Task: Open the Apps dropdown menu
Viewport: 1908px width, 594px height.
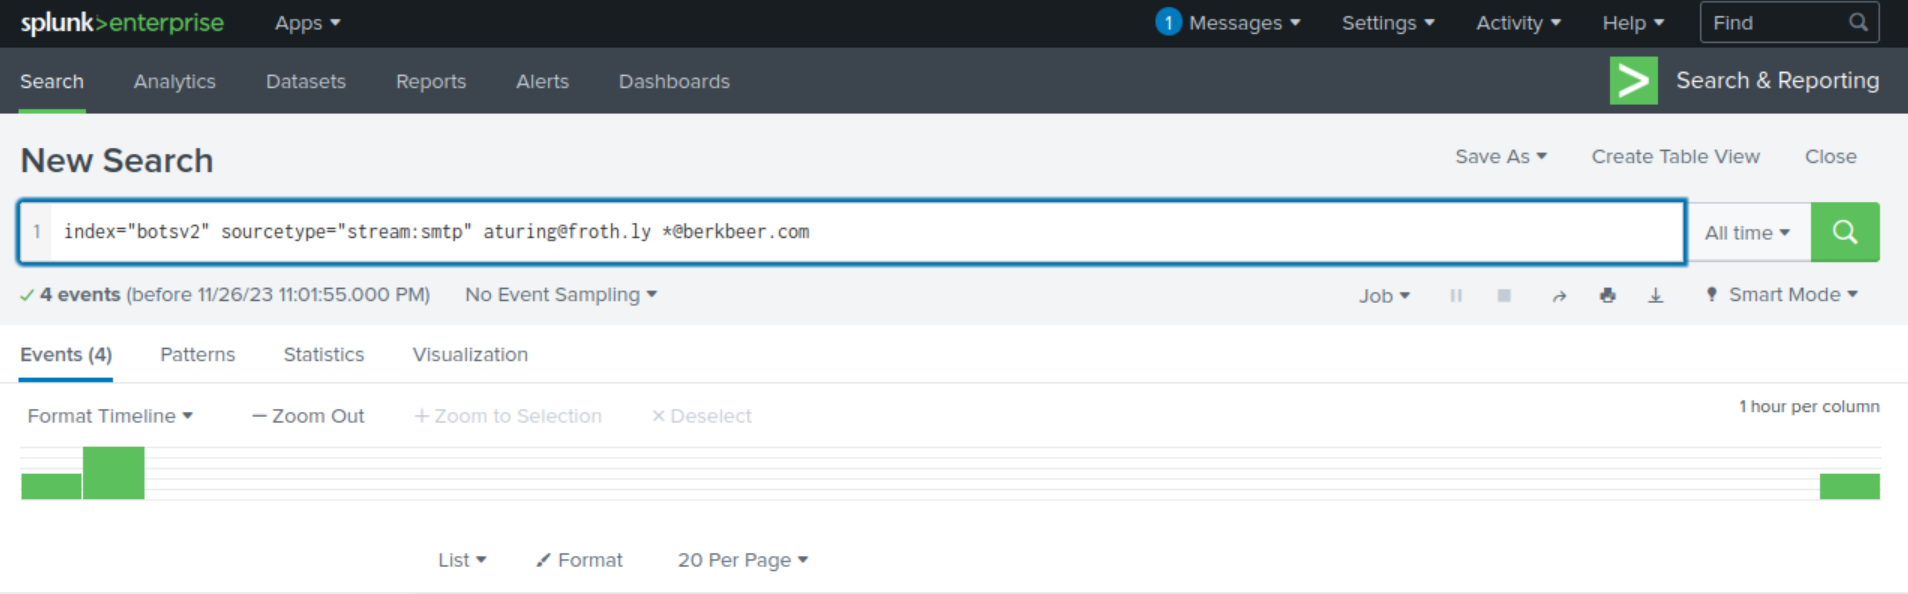Action: pos(307,23)
